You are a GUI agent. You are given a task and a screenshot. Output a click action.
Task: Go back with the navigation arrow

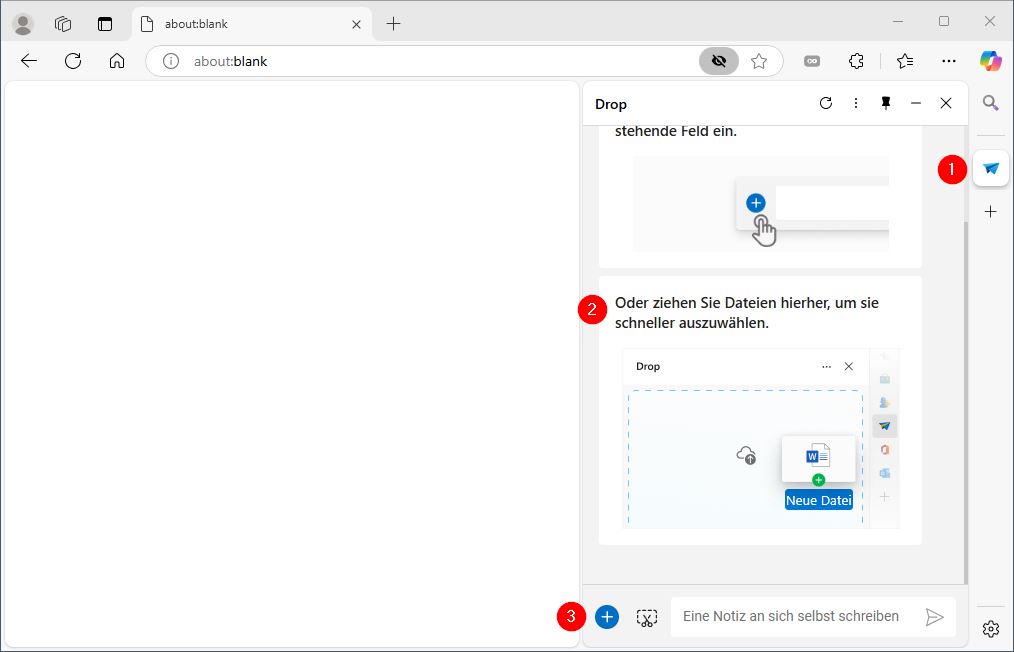pyautogui.click(x=28, y=61)
